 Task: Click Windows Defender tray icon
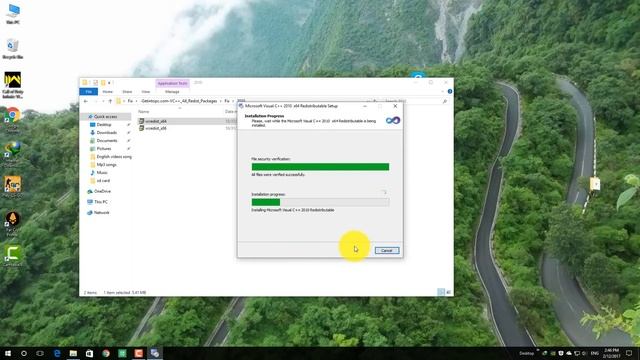click(x=561, y=353)
